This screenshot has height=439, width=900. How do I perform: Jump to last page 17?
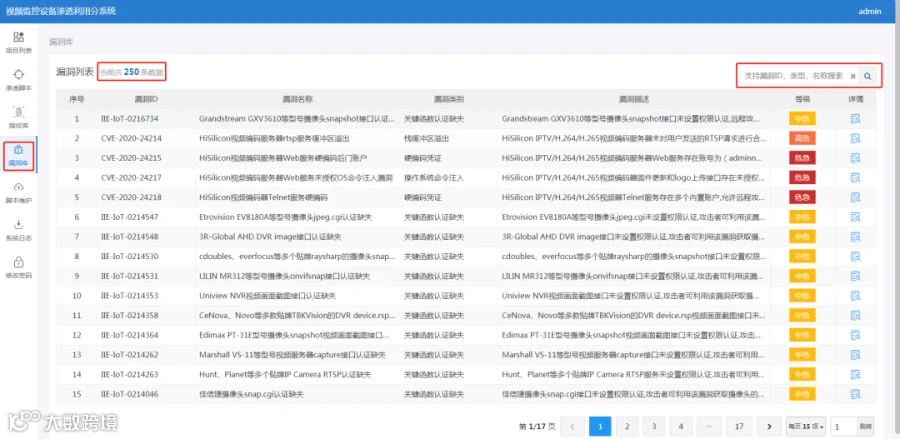tap(739, 426)
